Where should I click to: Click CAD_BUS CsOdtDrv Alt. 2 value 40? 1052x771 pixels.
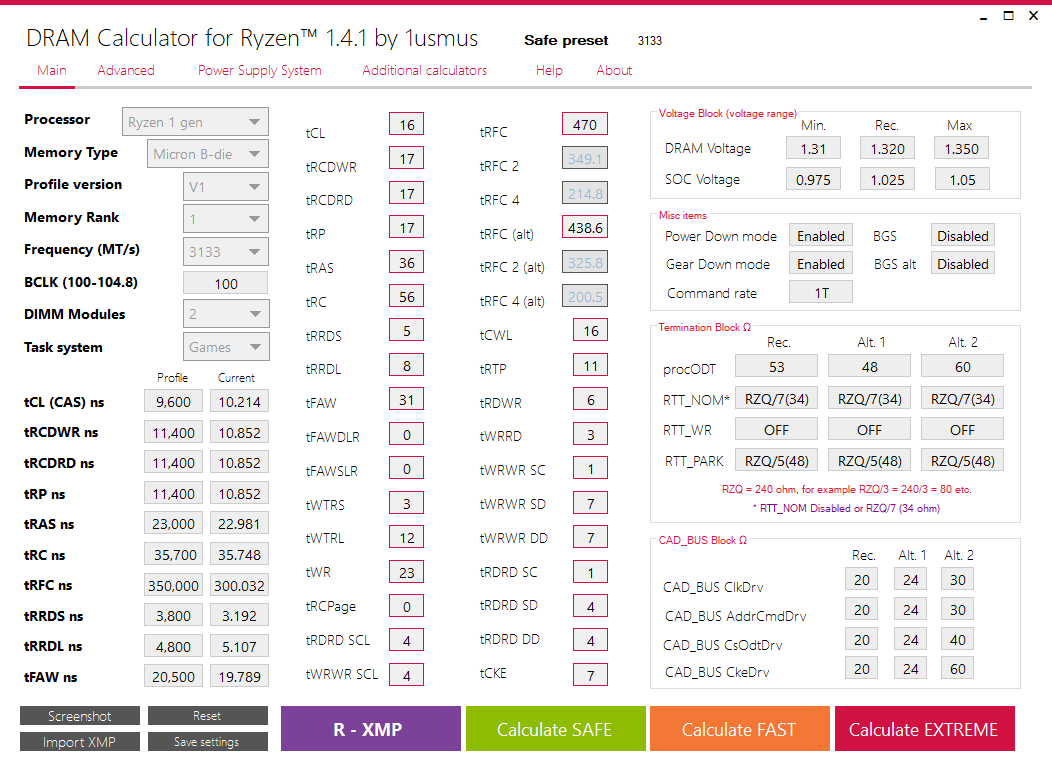957,639
